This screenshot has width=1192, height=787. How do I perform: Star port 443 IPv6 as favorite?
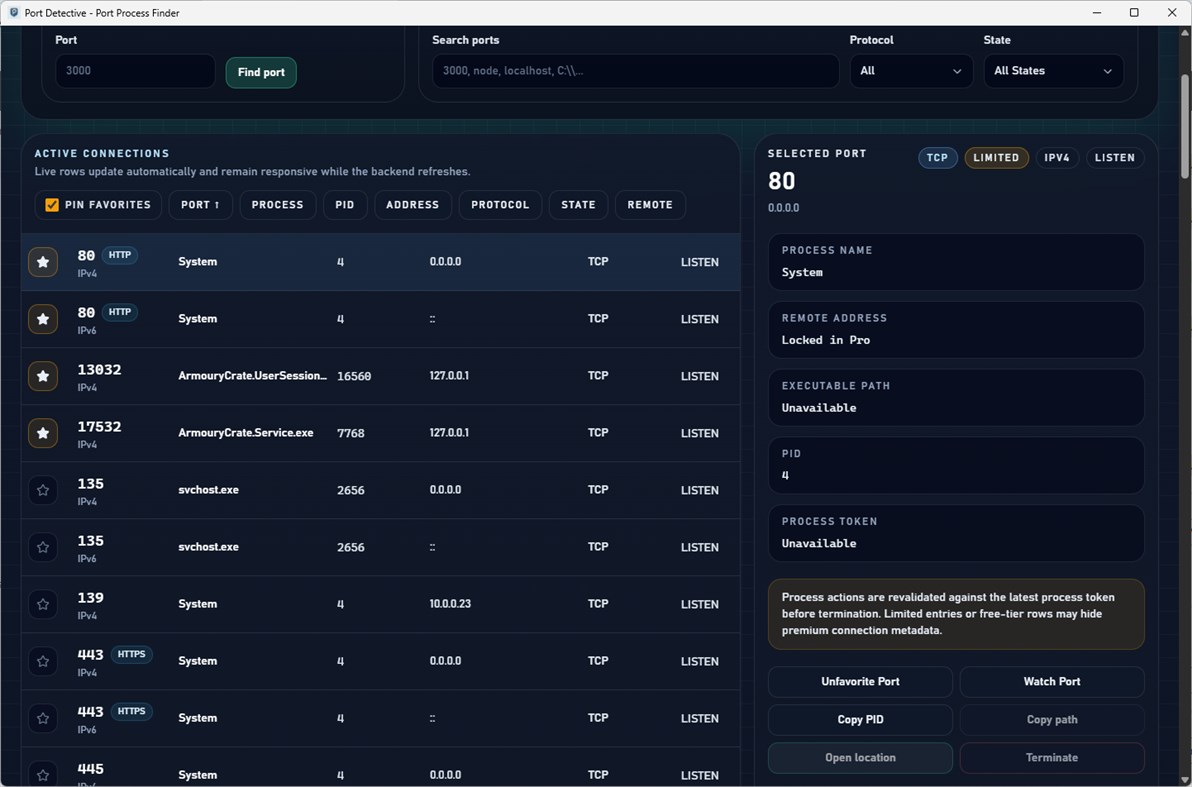43,718
